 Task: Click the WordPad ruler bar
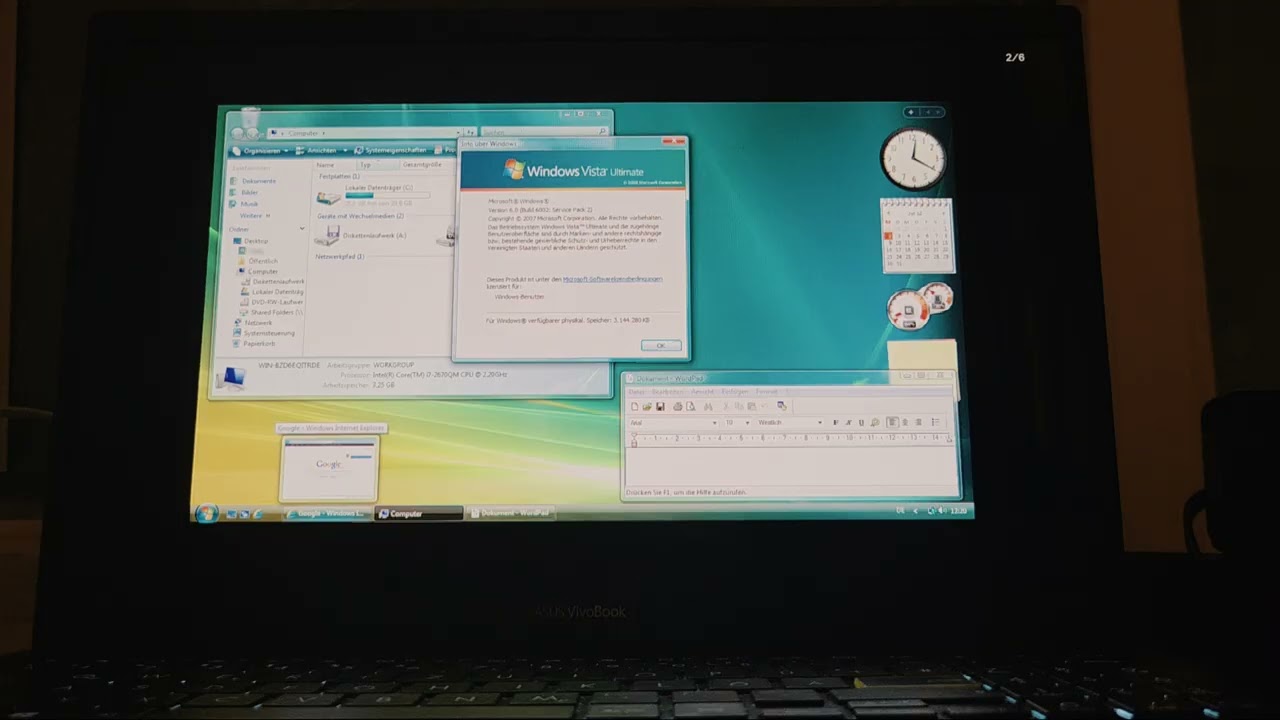pyautogui.click(x=790, y=438)
